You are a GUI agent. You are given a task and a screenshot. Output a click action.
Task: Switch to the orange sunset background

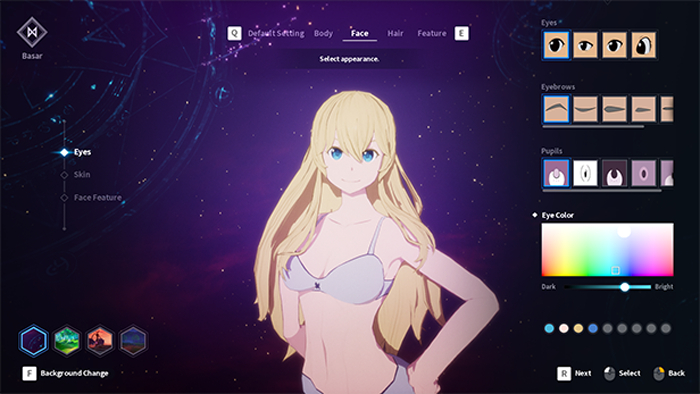100,340
